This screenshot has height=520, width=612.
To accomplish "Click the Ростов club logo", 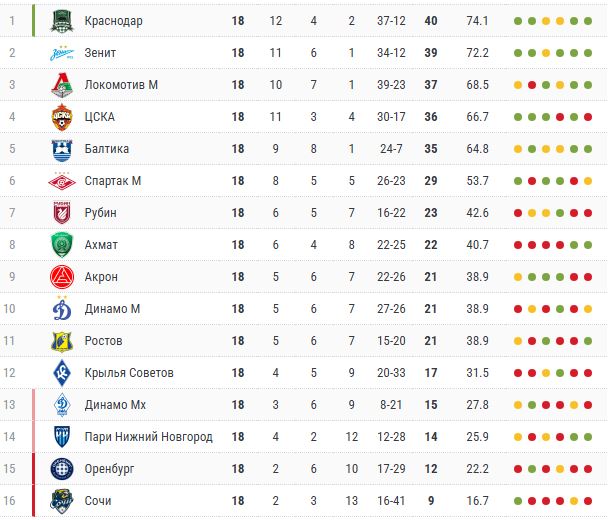I will [x=63, y=341].
